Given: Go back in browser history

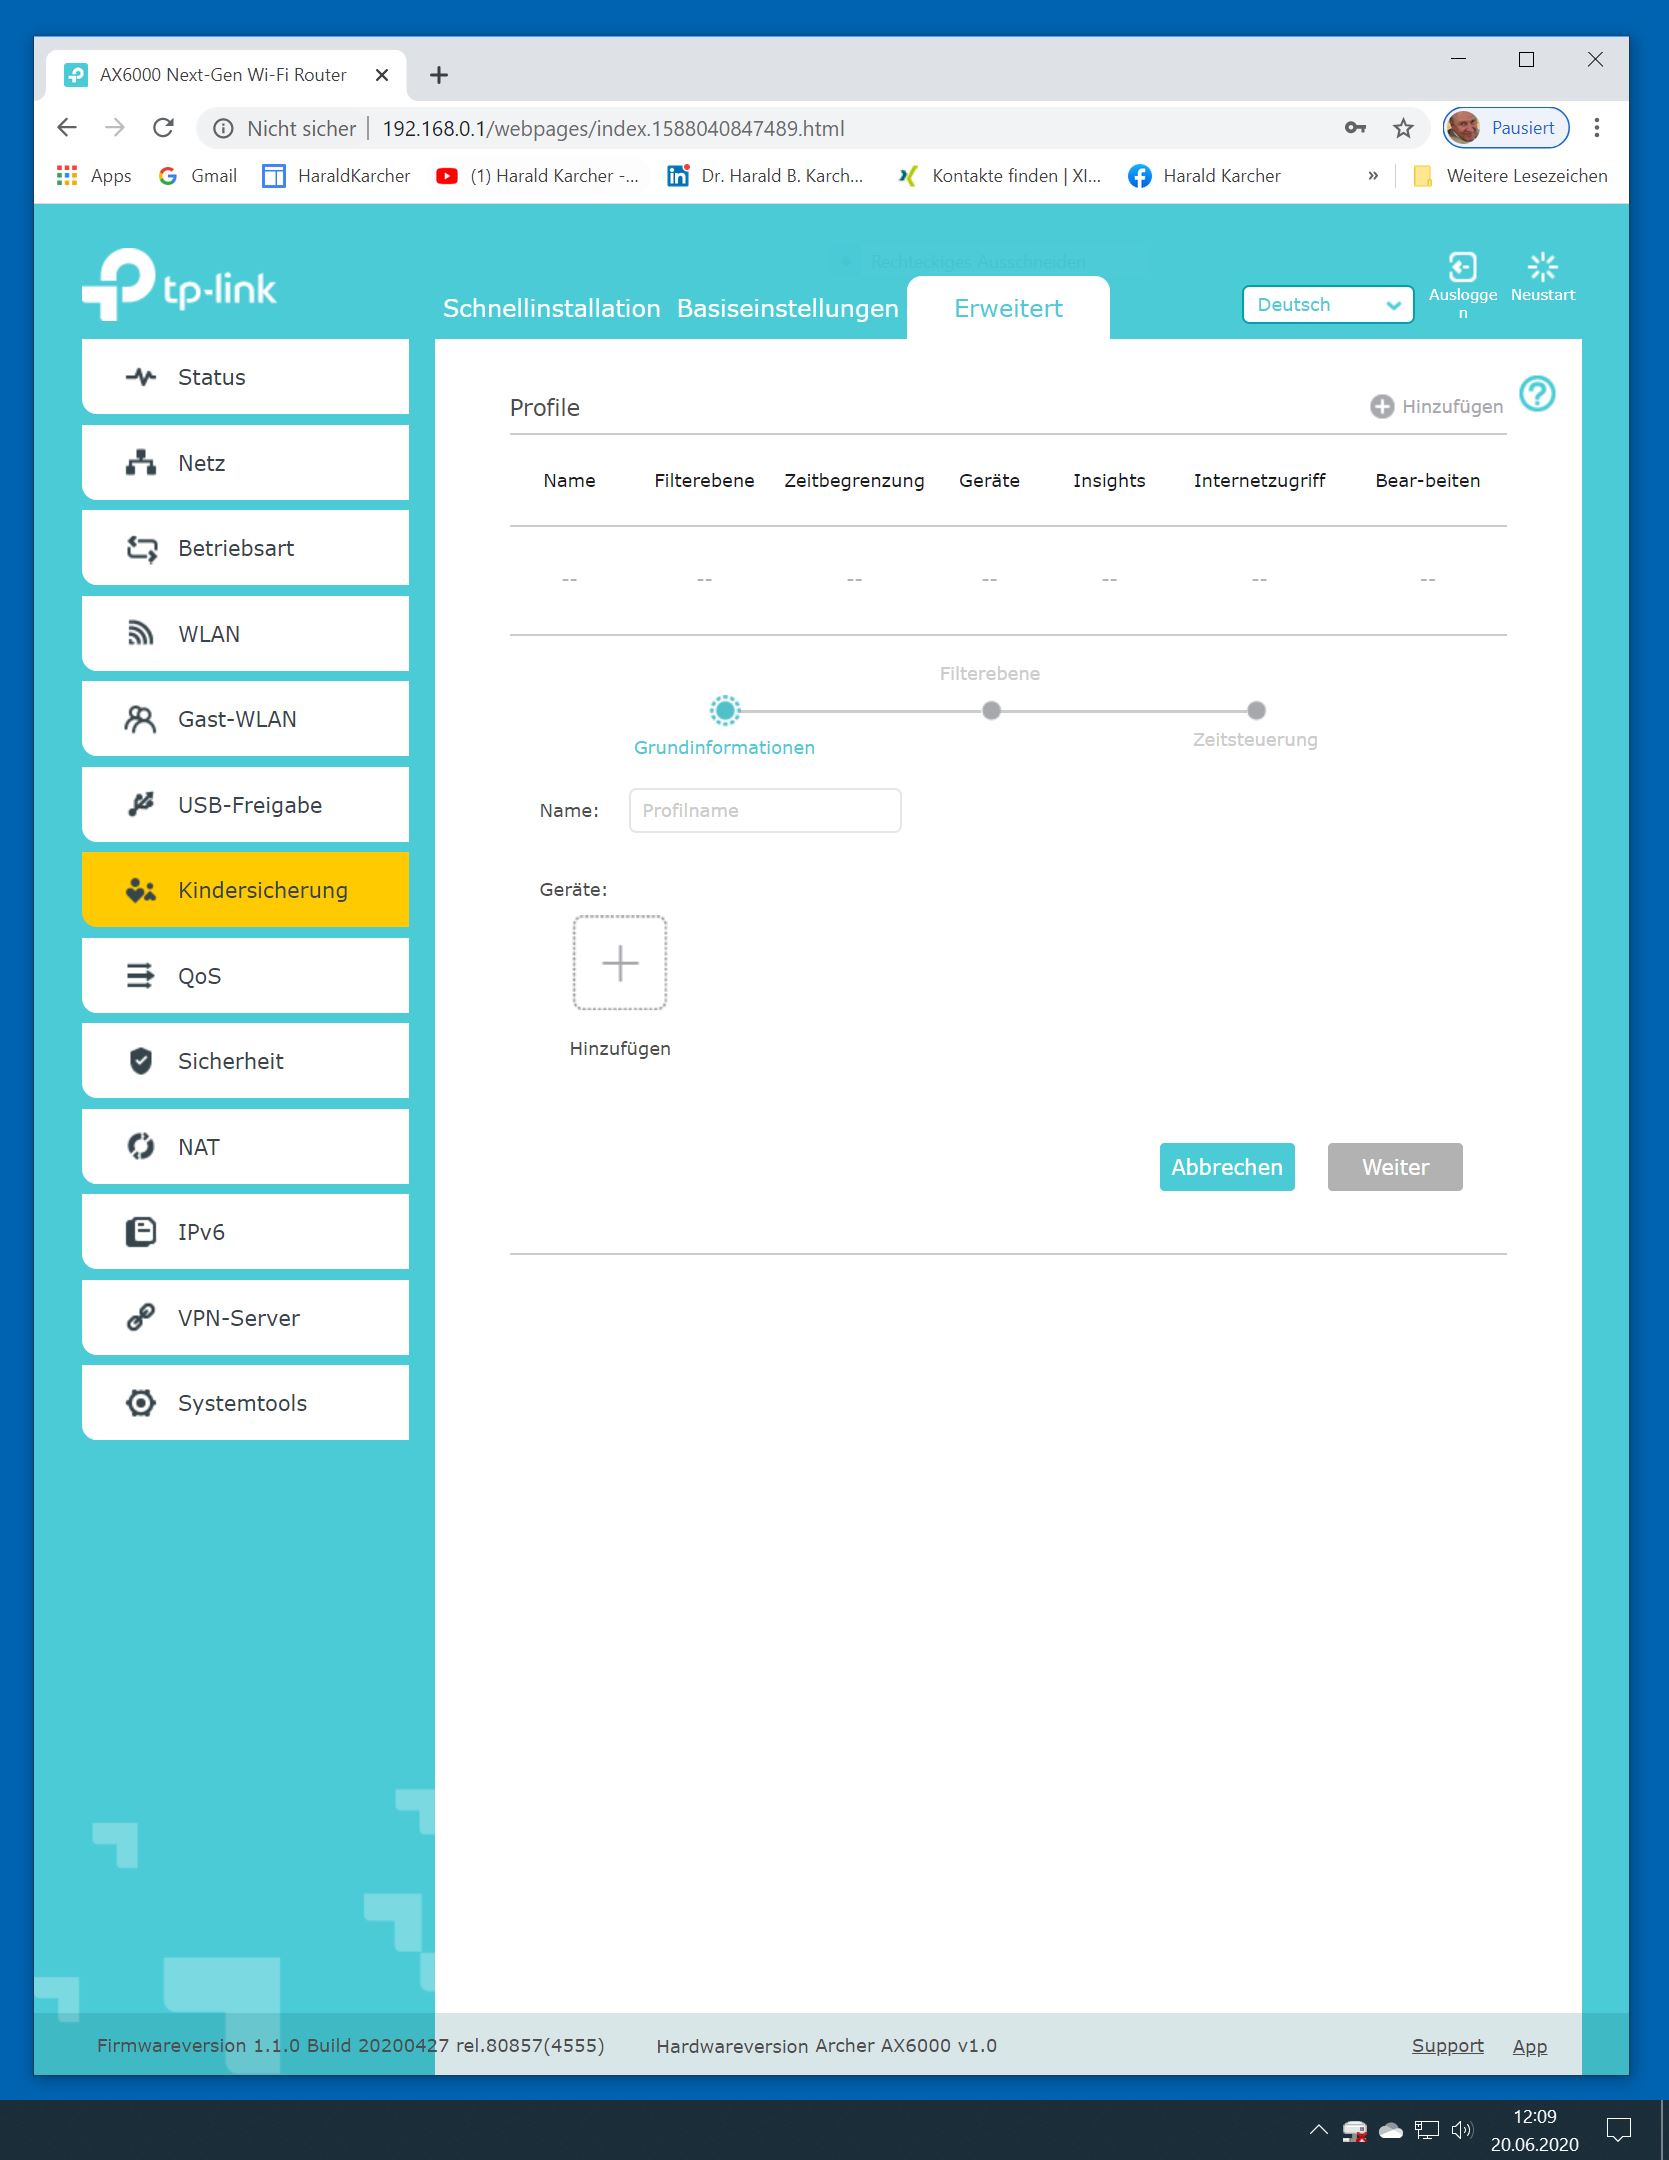Looking at the screenshot, I should (67, 128).
